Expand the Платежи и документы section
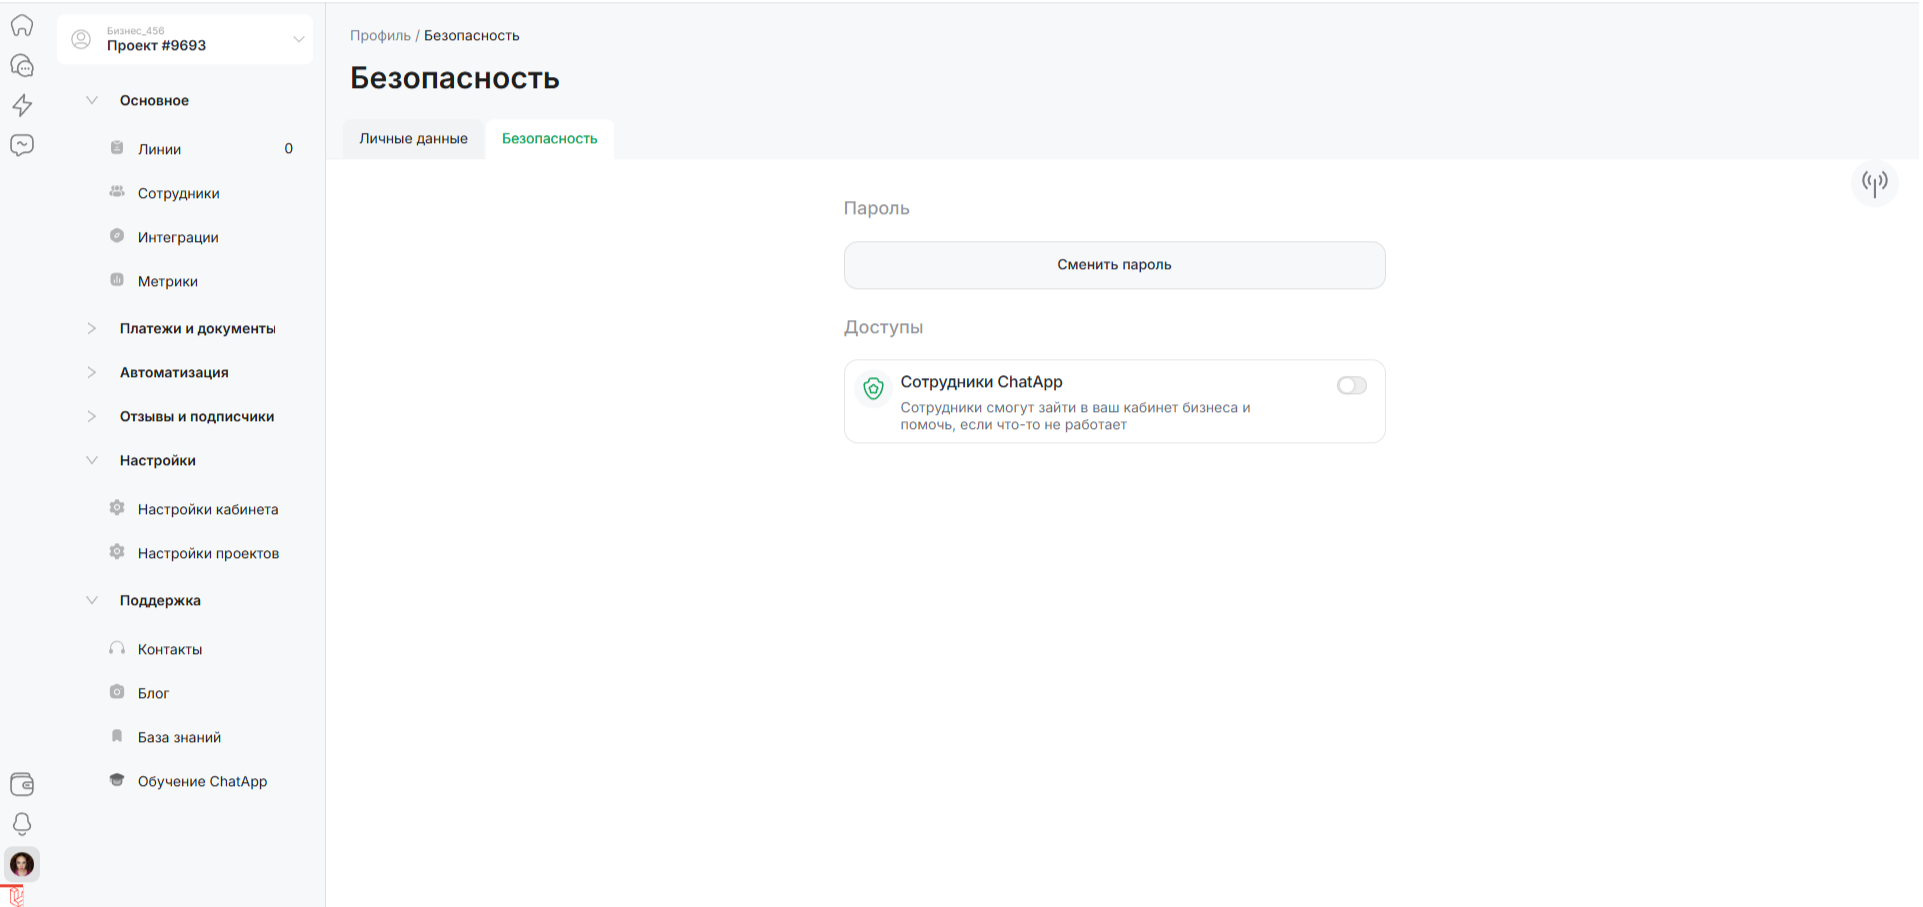This screenshot has height=907, width=1923. [196, 328]
